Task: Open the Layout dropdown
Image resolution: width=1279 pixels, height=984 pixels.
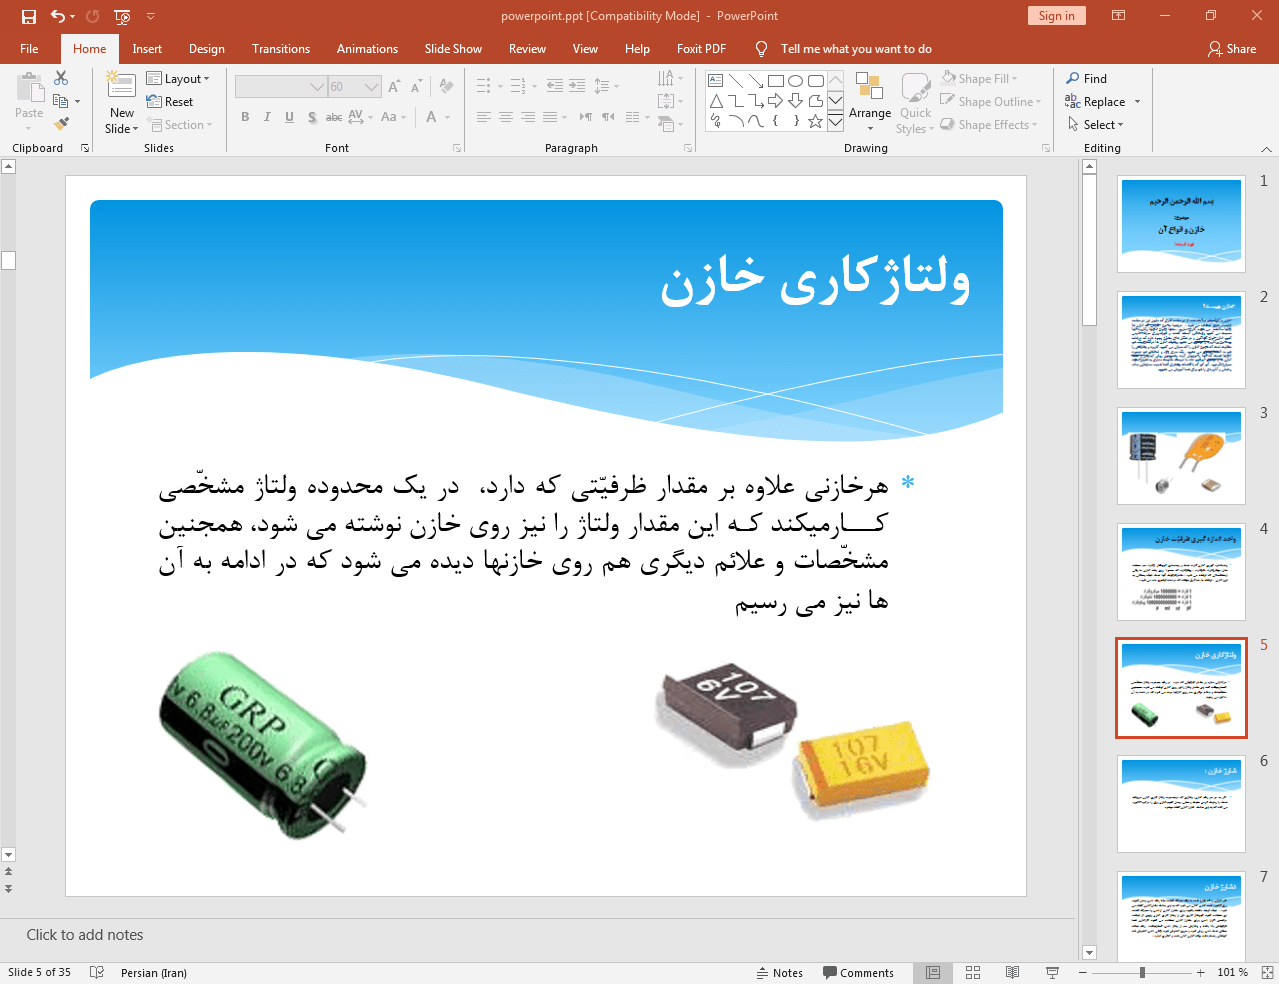Action: pos(178,78)
